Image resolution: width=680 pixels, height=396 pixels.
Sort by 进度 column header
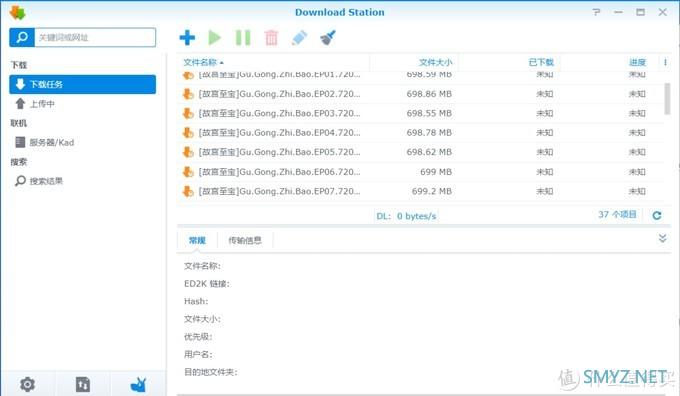(638, 62)
